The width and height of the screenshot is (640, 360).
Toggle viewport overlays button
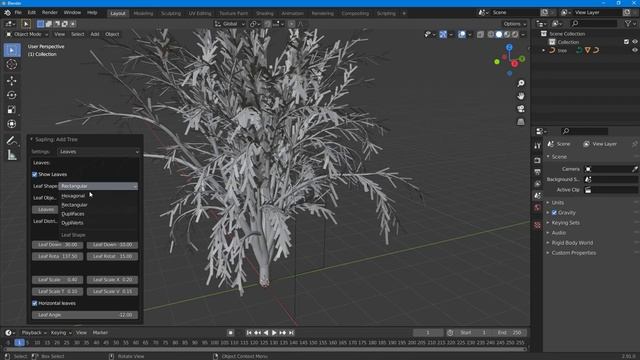tap(462, 35)
